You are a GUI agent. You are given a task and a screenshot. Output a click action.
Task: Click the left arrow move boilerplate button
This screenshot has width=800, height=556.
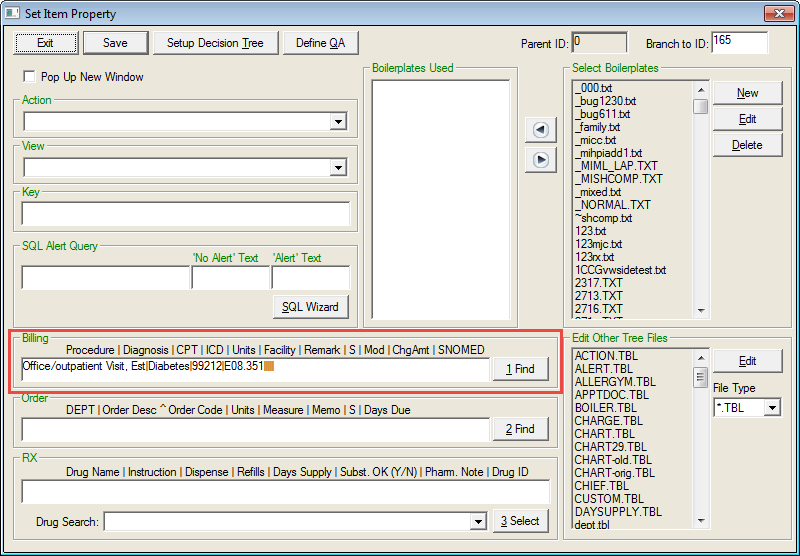click(x=540, y=130)
